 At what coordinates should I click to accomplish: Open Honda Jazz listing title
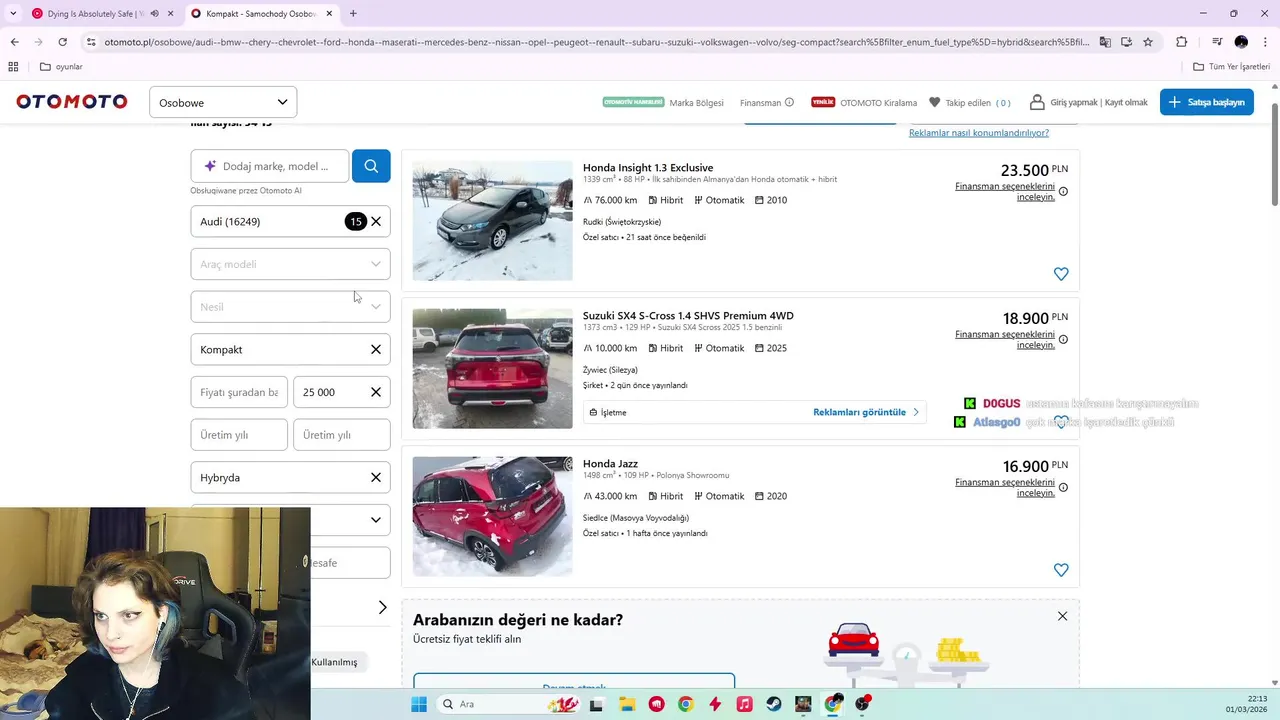click(x=610, y=464)
